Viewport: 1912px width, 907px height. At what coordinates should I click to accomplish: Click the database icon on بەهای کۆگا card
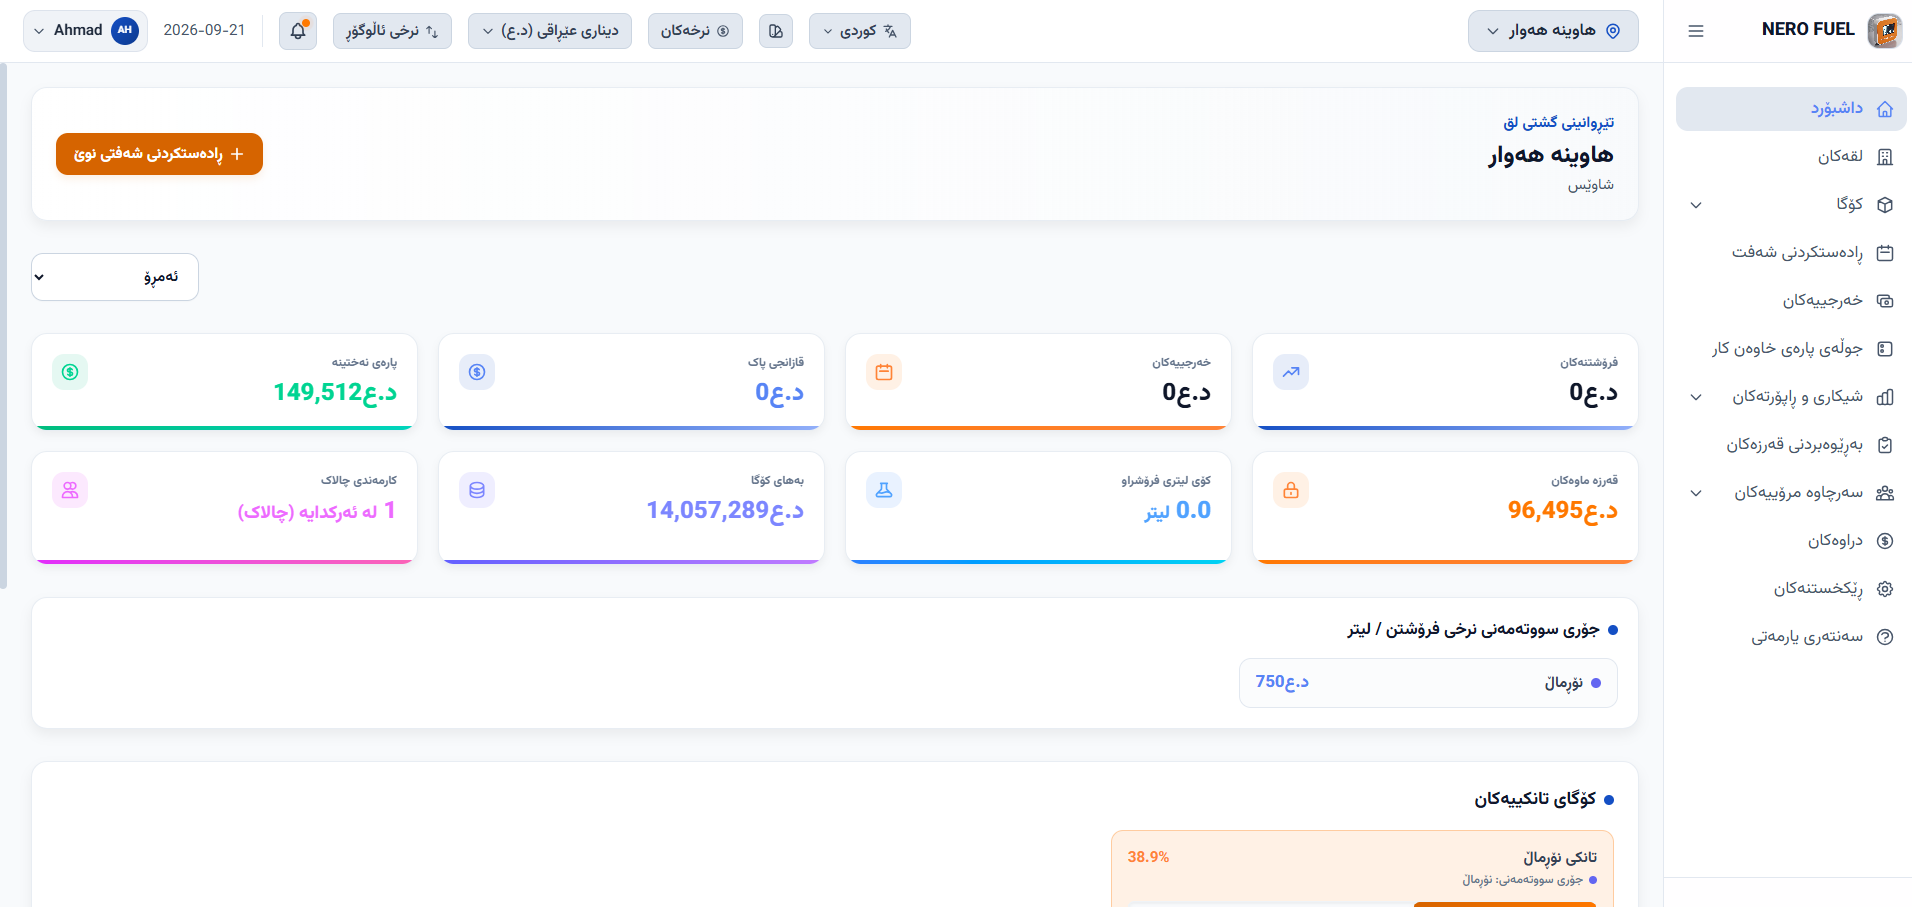pos(477,490)
